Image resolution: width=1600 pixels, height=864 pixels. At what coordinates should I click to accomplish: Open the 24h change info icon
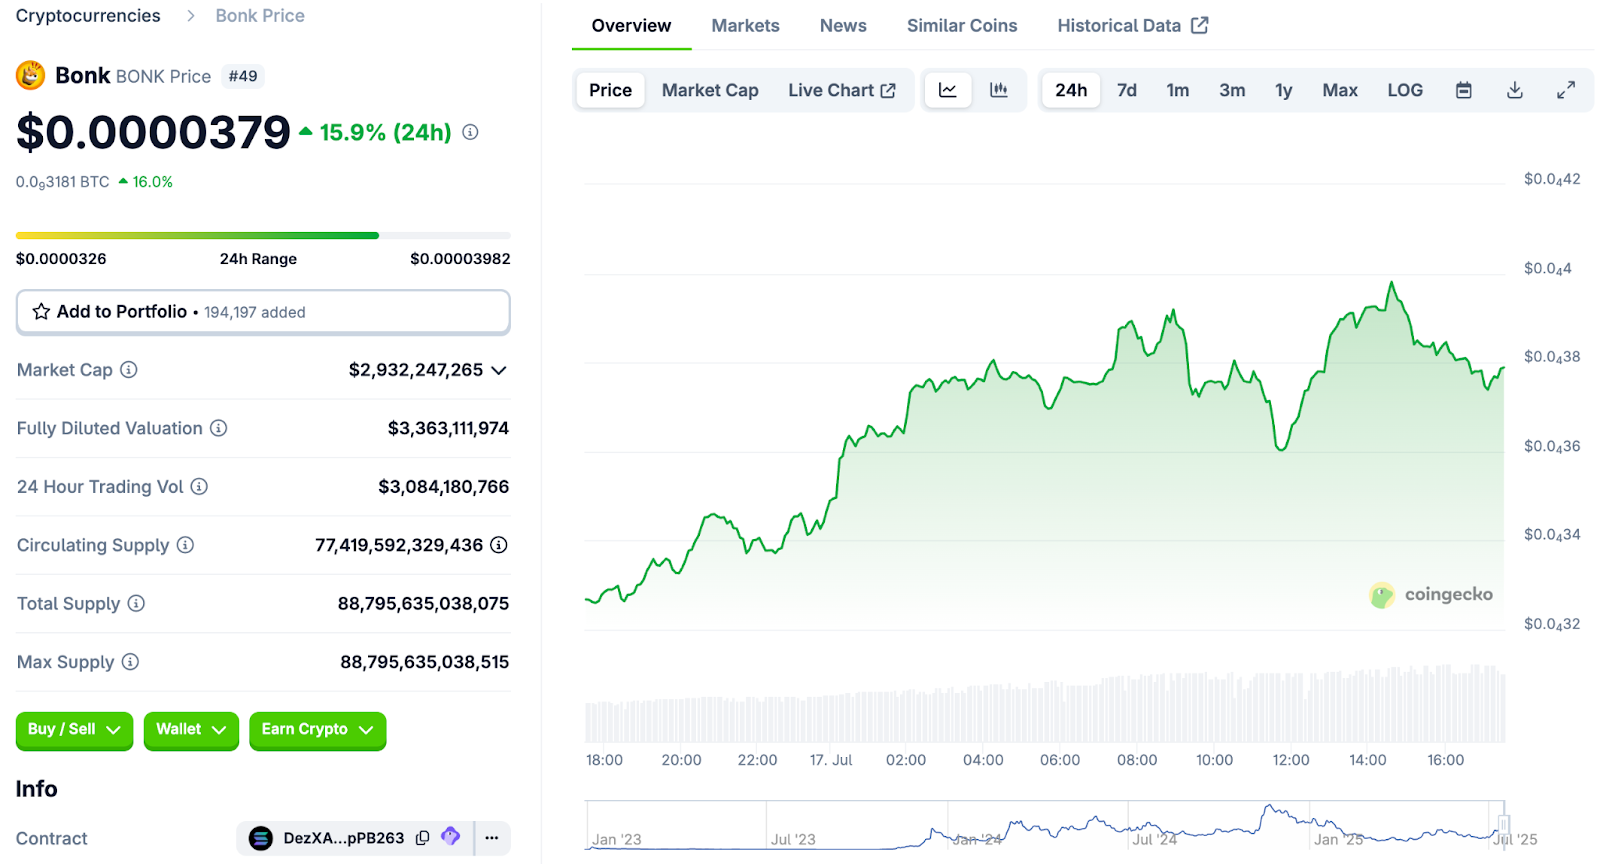pyautogui.click(x=470, y=132)
